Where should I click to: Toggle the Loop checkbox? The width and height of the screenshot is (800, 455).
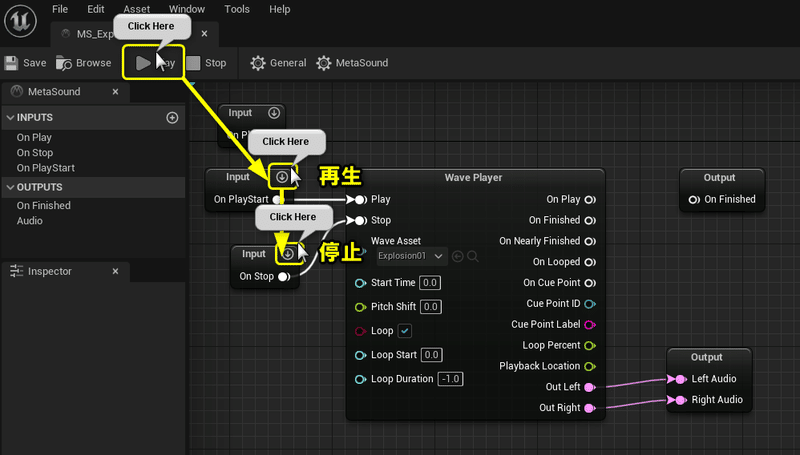(x=405, y=331)
